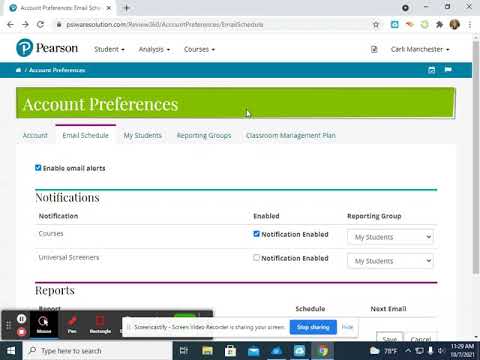Select the Pen tool in Screencastify
The height and width of the screenshot is (360, 480).
tap(72, 325)
